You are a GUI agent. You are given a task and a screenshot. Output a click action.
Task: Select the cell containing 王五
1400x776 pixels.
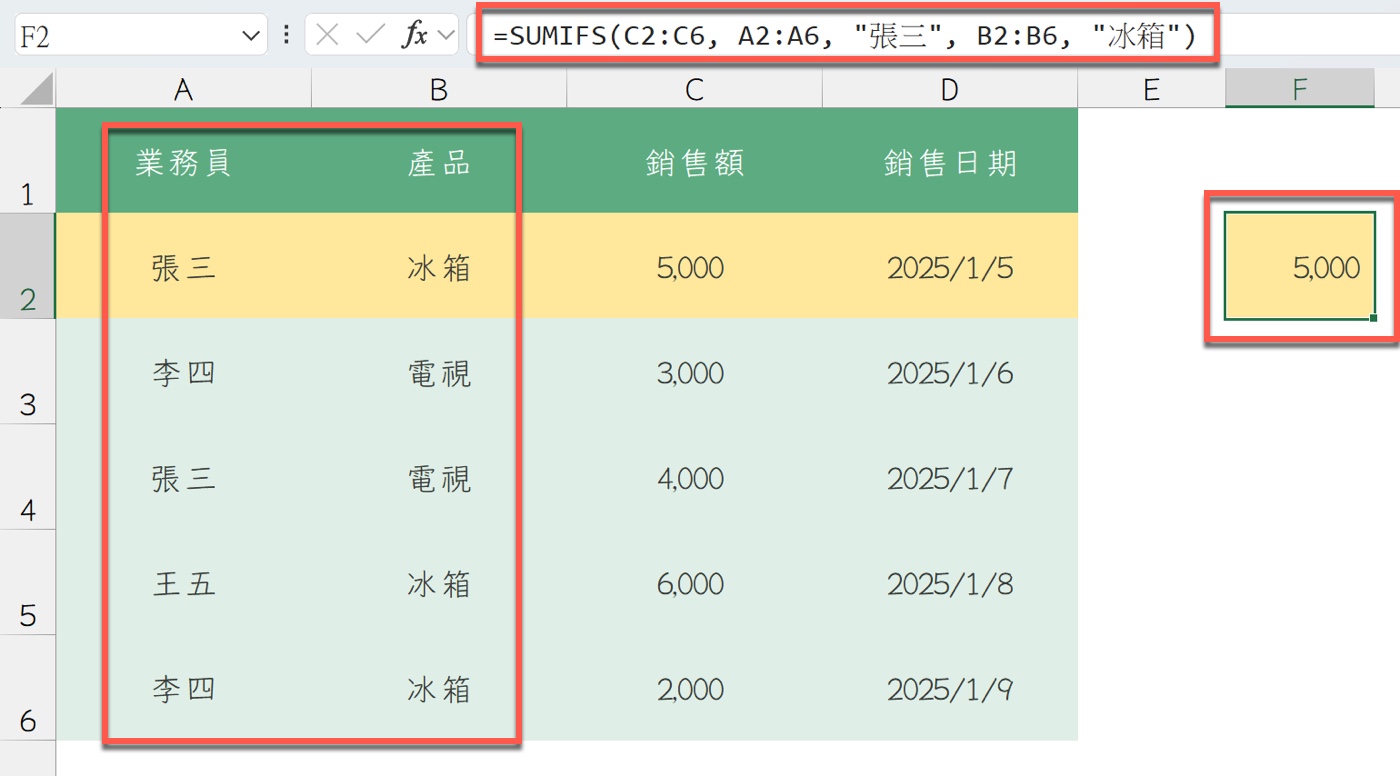tap(184, 584)
